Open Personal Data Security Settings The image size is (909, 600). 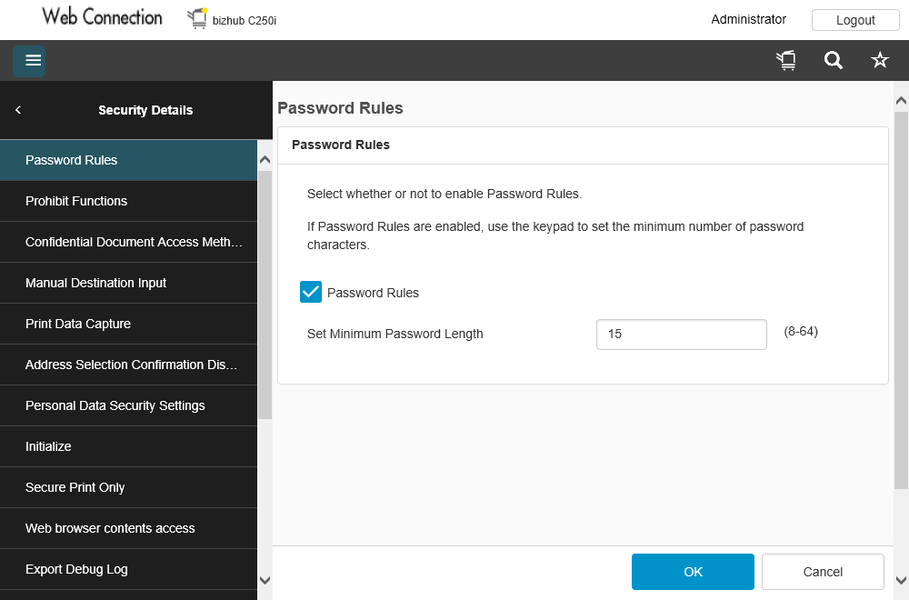click(115, 406)
